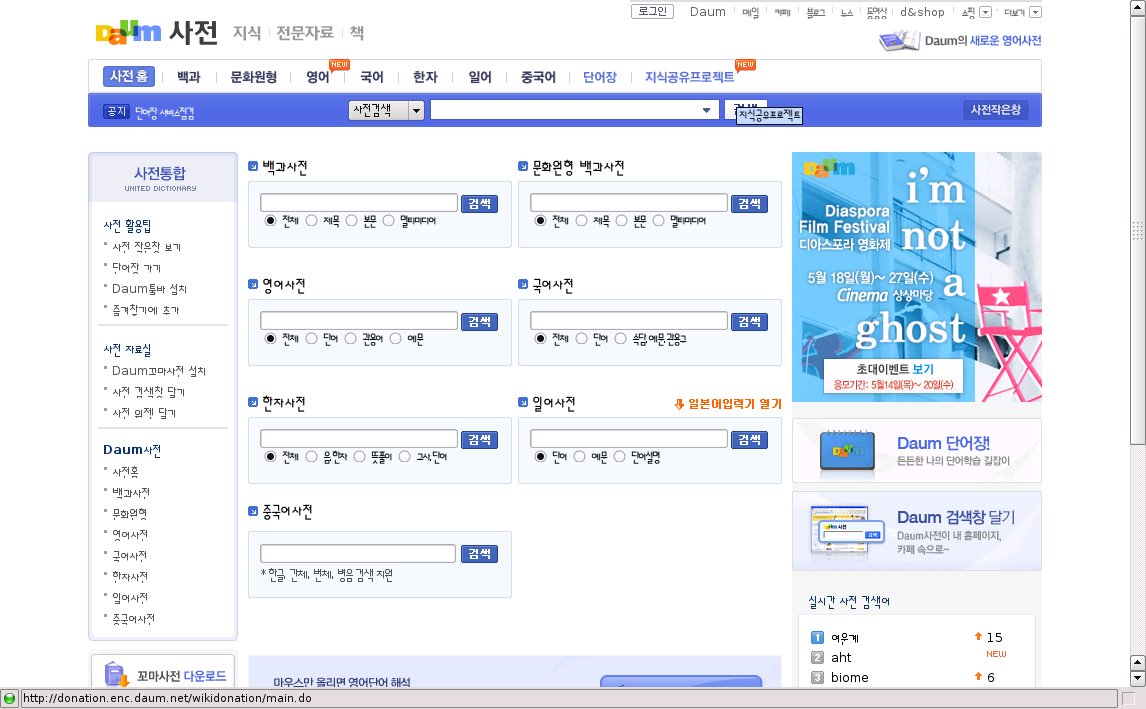Select 관용어 radio under 영어사전
This screenshot has height=709, width=1146.
[x=351, y=339]
